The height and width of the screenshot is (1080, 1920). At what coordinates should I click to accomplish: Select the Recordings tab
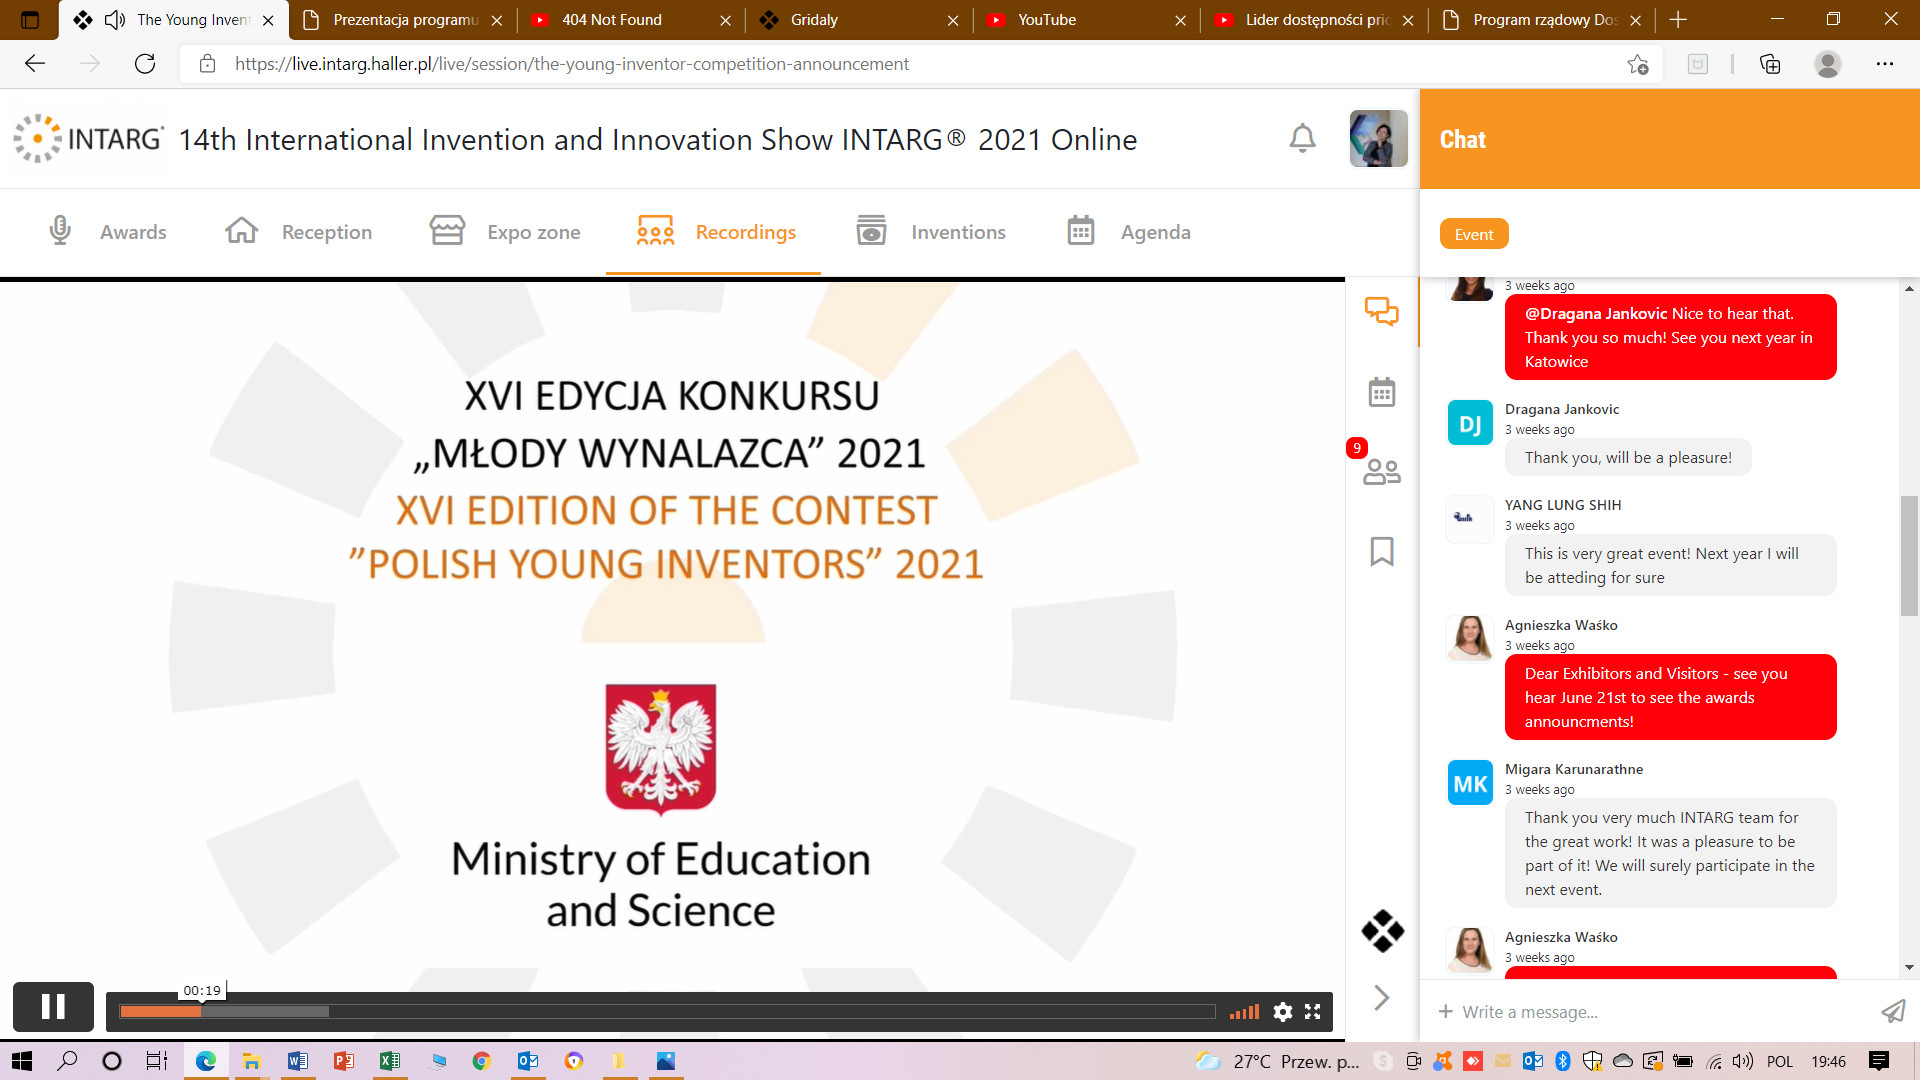coord(716,232)
